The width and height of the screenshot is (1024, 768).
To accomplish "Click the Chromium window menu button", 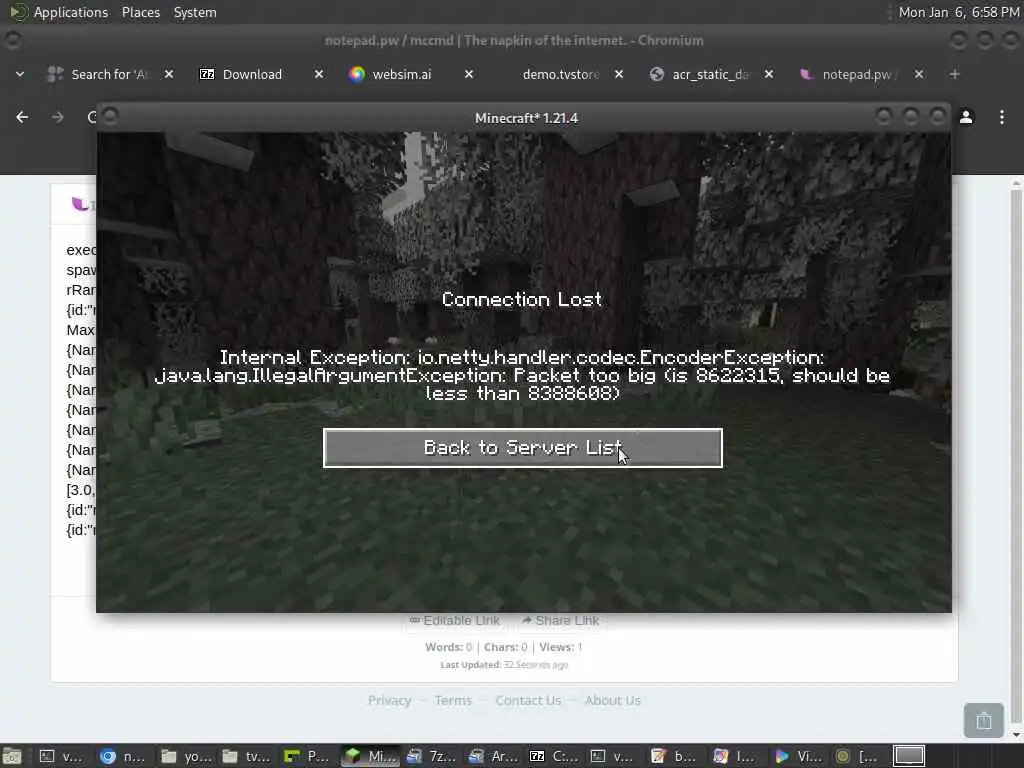I will tap(12, 40).
